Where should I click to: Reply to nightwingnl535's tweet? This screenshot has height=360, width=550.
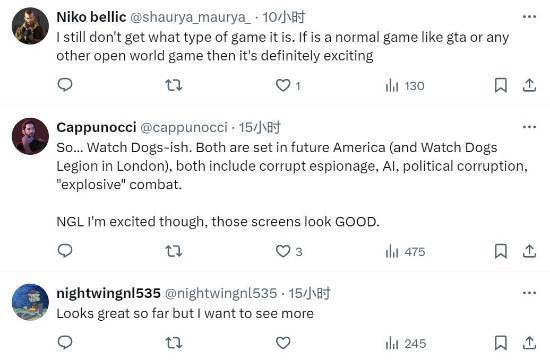(x=65, y=342)
